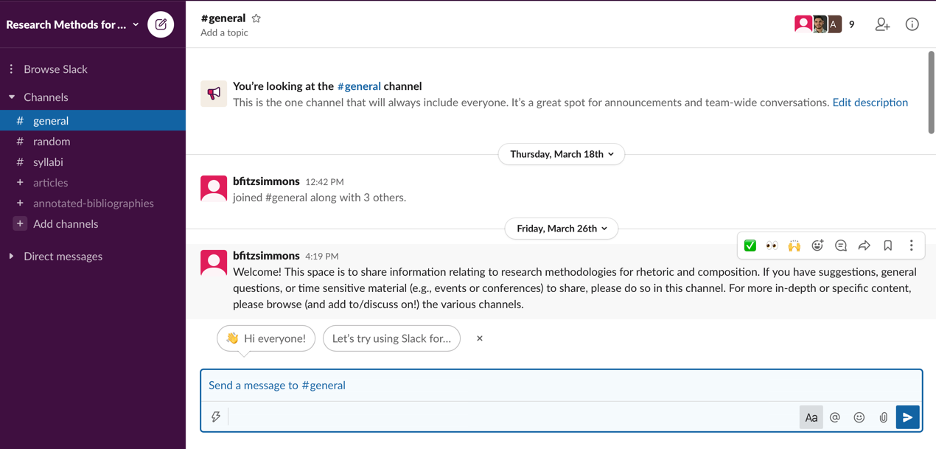The image size is (936, 450).
Task: Click the #general link in intro text
Action: click(x=359, y=86)
